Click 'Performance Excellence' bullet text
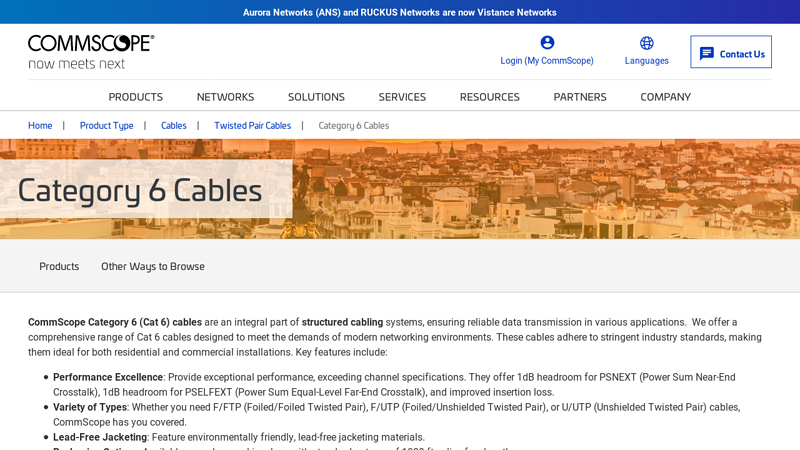This screenshot has height=450, width=800. pos(108,377)
